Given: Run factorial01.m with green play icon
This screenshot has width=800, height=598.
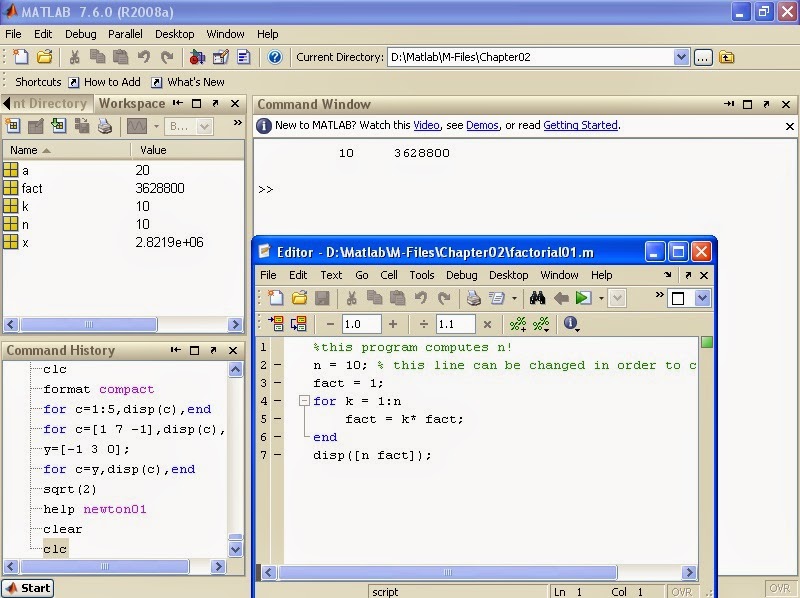Looking at the screenshot, I should pyautogui.click(x=583, y=298).
